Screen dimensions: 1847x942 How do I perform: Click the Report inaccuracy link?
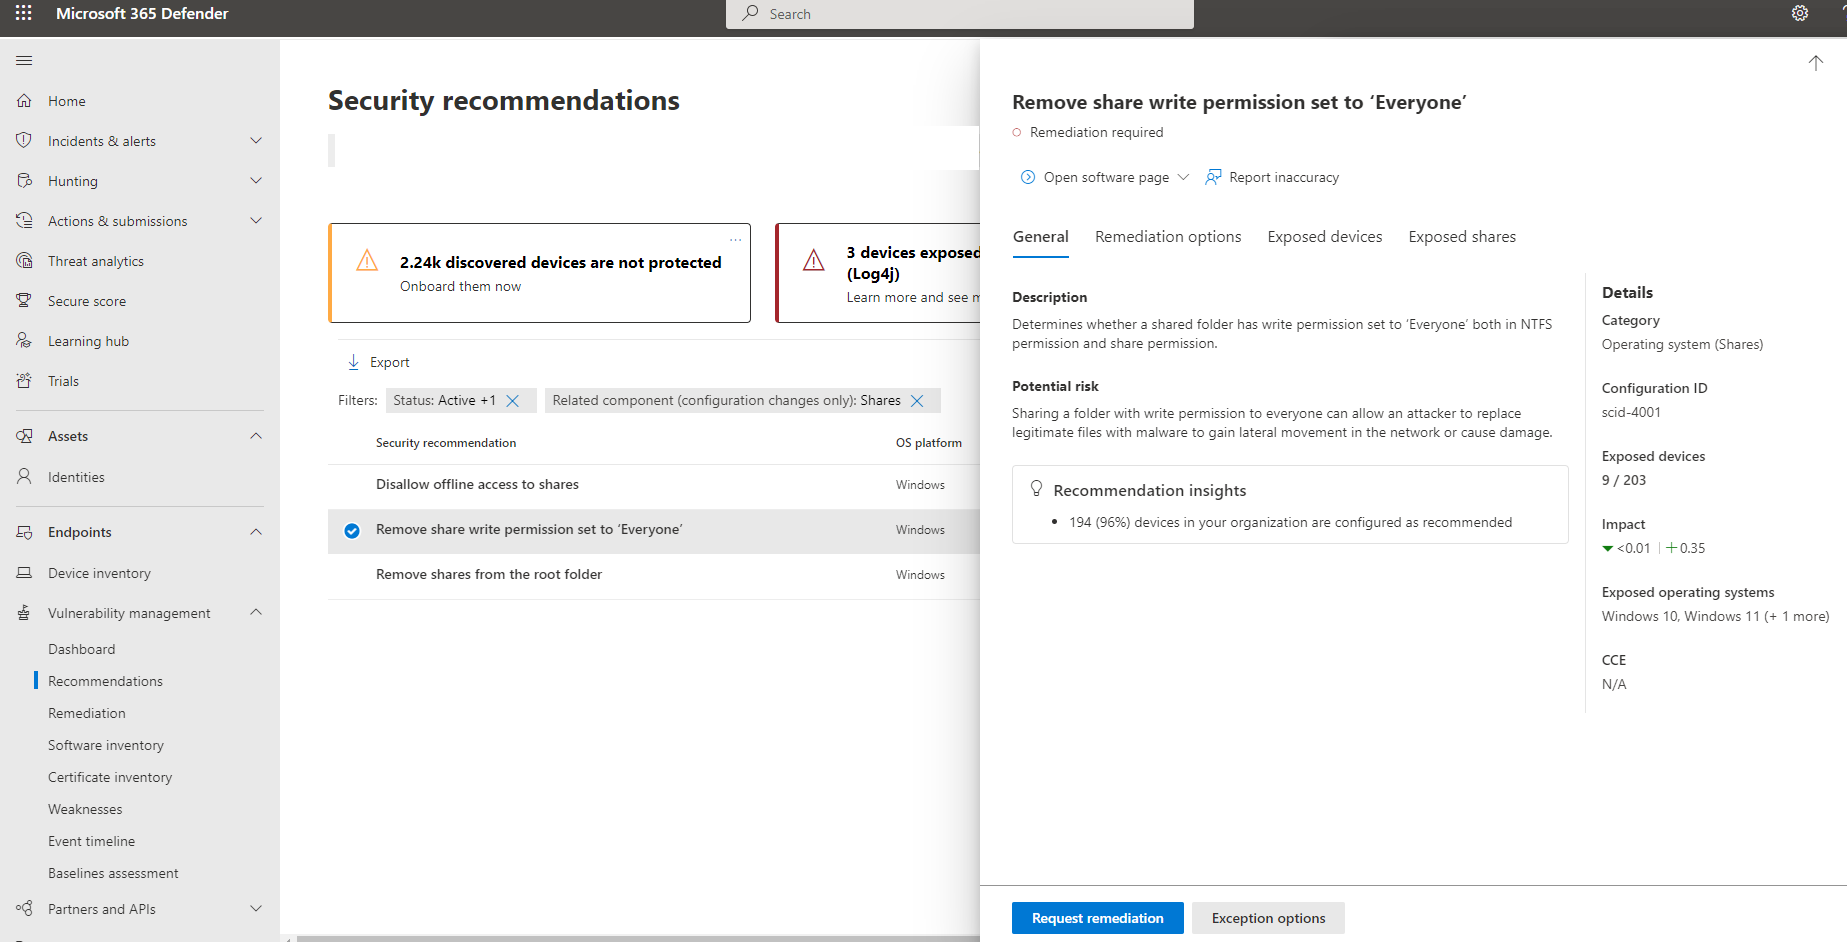click(1284, 177)
